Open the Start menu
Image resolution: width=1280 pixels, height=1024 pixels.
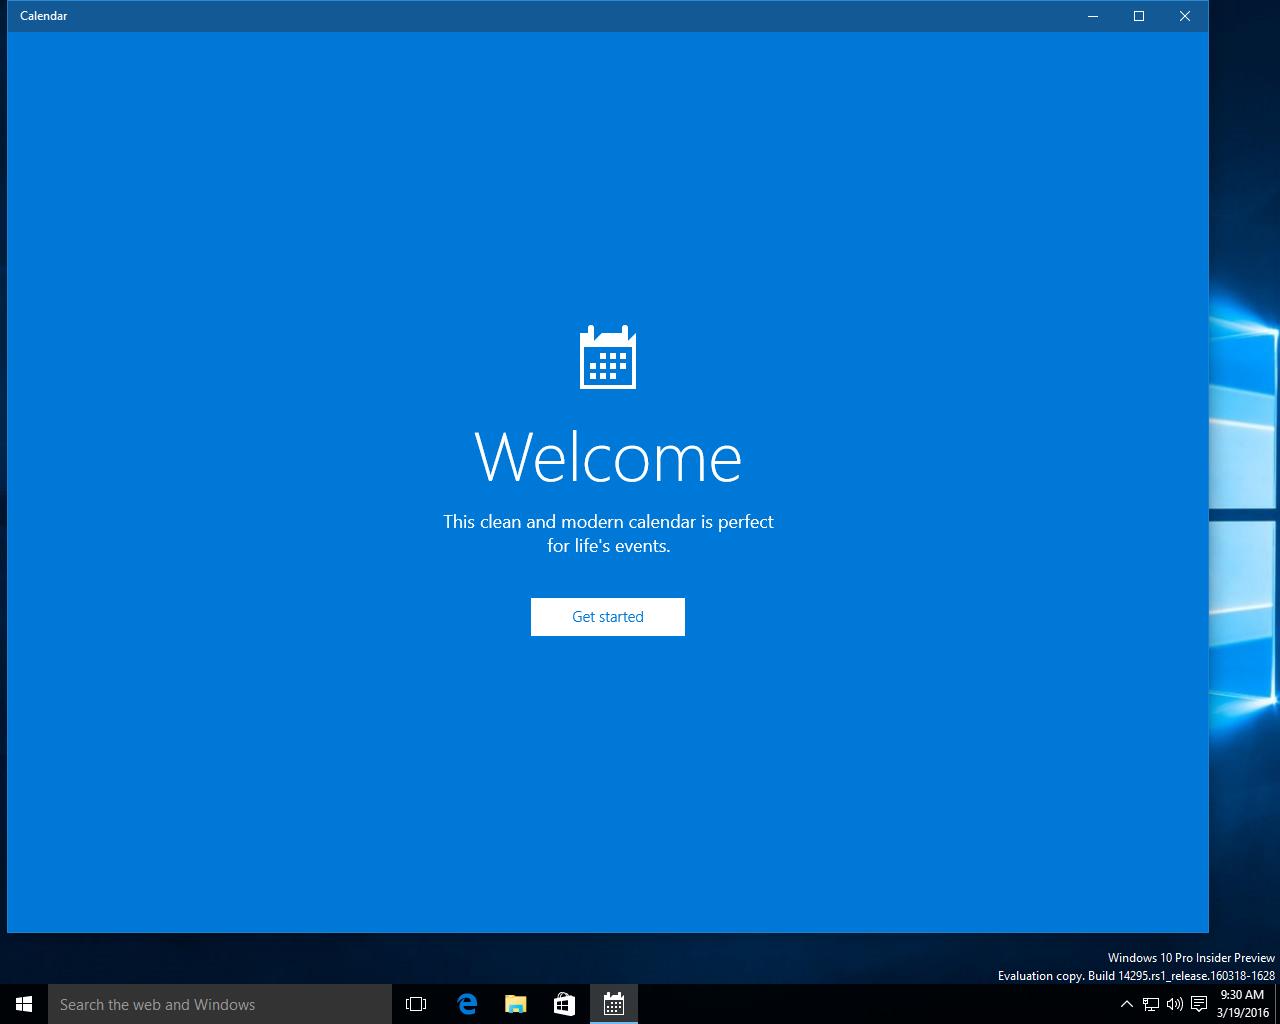pyautogui.click(x=24, y=1004)
